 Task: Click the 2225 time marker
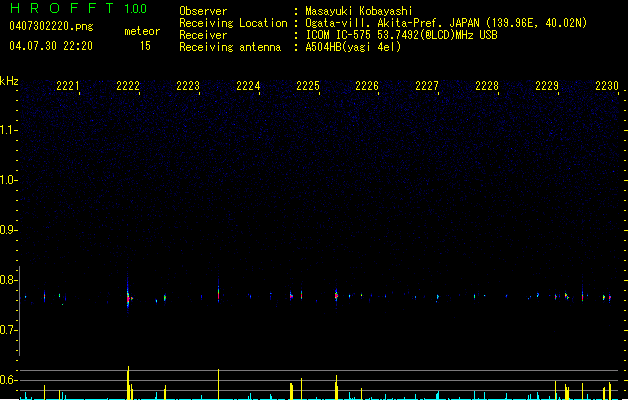(308, 86)
